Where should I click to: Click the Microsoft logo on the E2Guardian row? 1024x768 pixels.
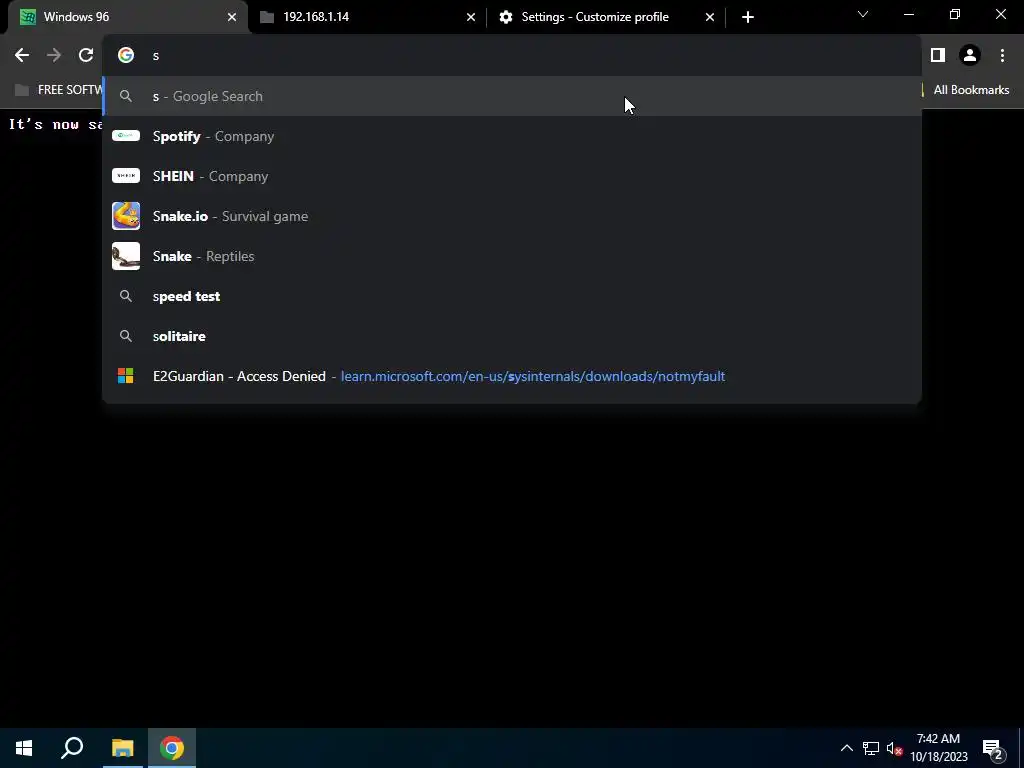tap(125, 376)
